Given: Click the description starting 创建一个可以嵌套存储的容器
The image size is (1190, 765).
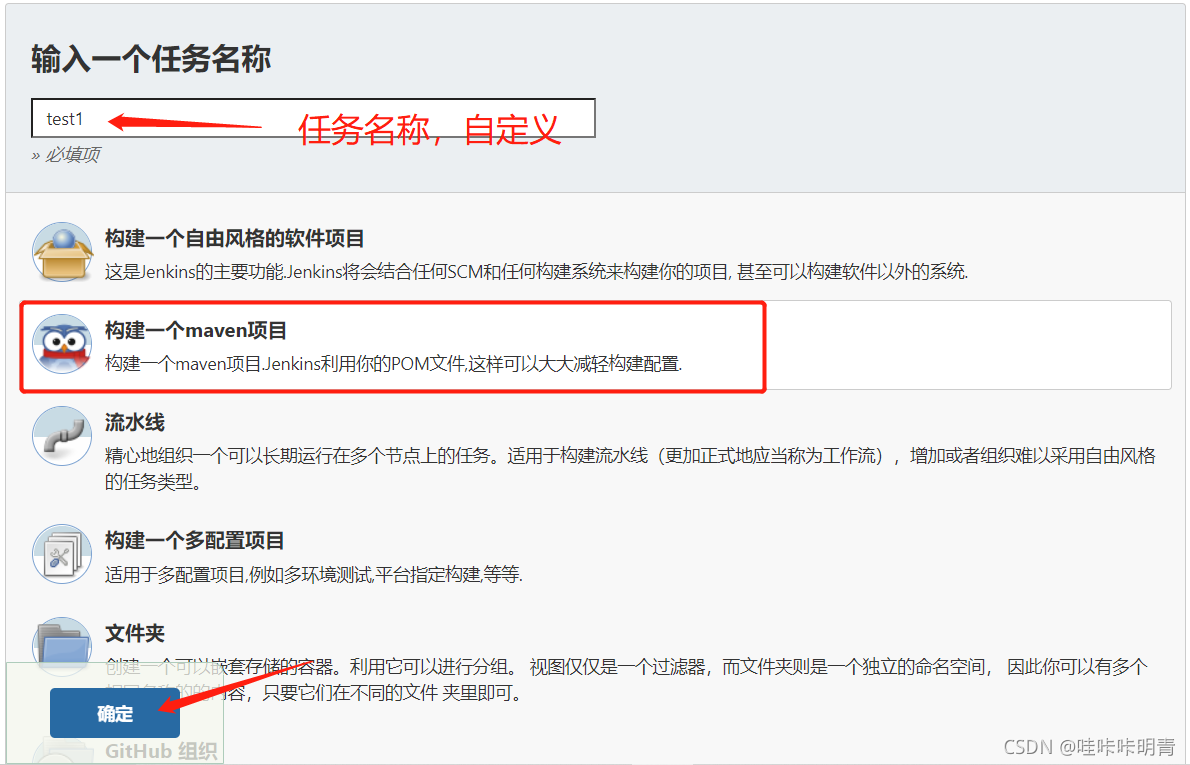Looking at the screenshot, I should [x=626, y=679].
